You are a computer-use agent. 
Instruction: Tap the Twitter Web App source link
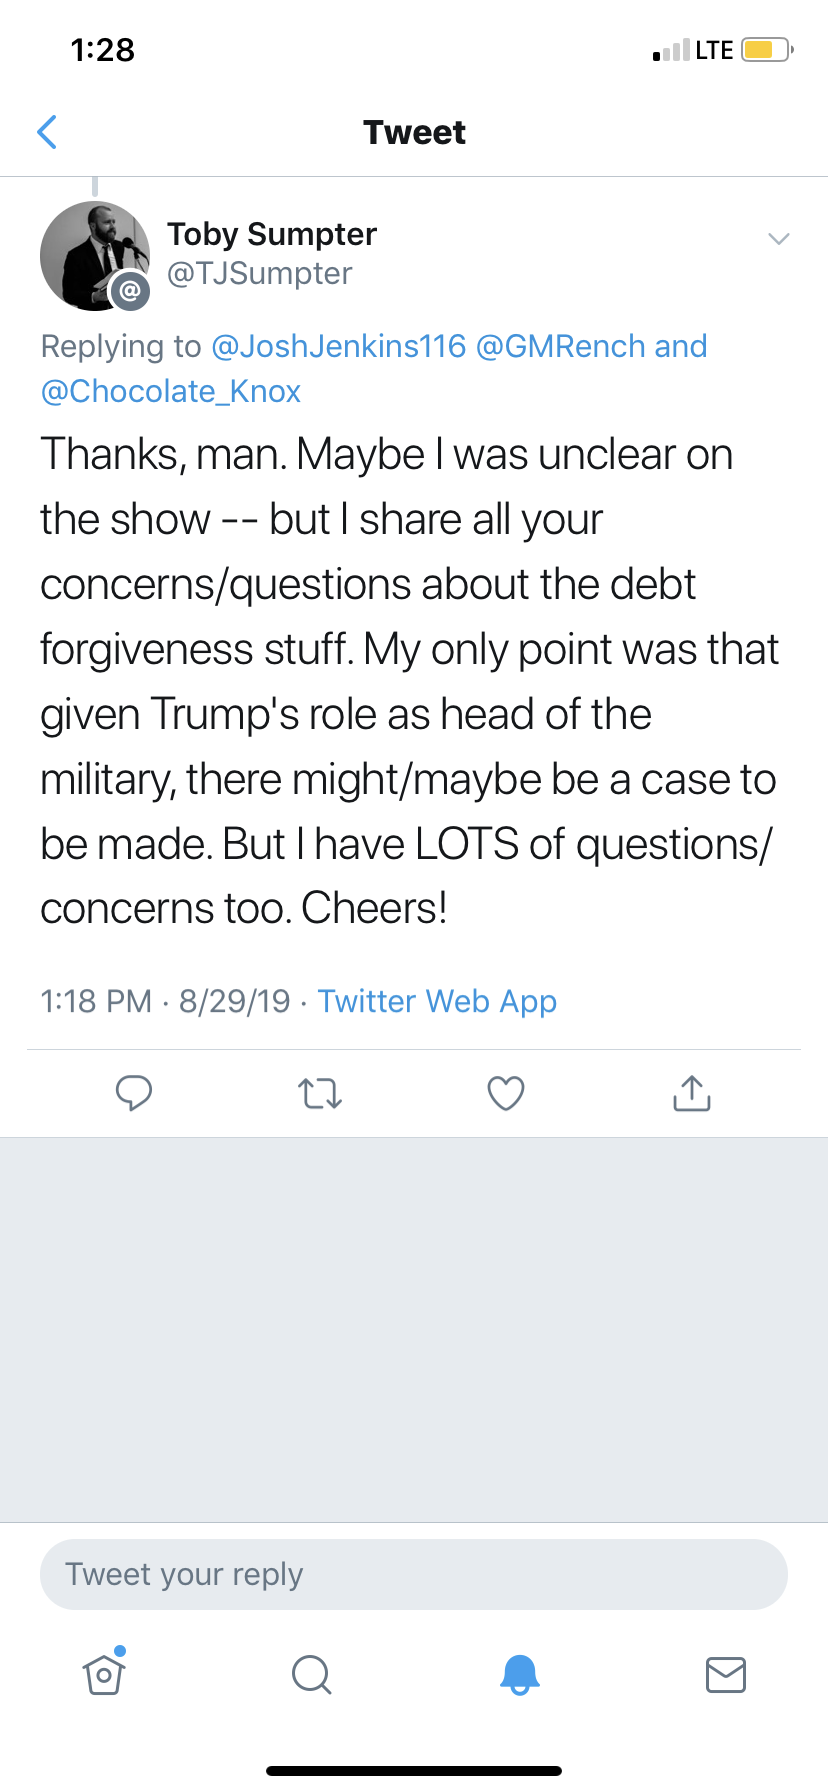(437, 1001)
